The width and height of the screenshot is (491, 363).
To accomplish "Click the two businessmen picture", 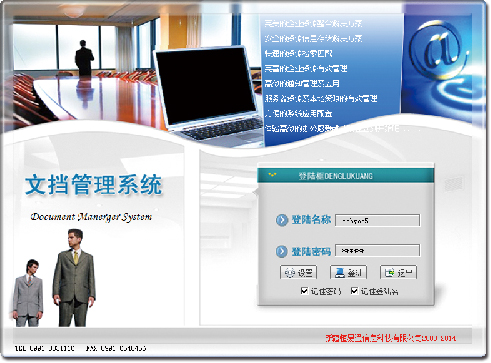I will coord(54,278).
